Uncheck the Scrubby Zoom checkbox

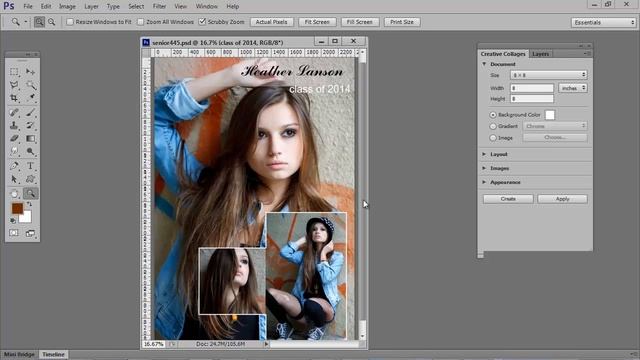[202, 22]
